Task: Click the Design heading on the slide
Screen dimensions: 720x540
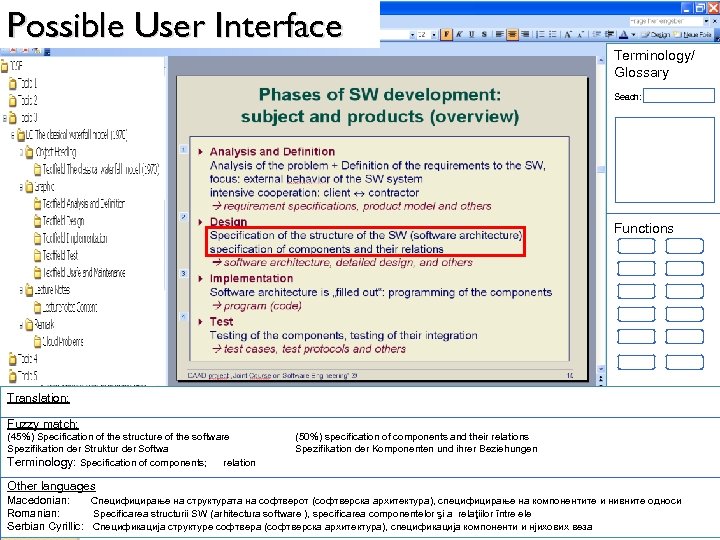Action: [228, 222]
